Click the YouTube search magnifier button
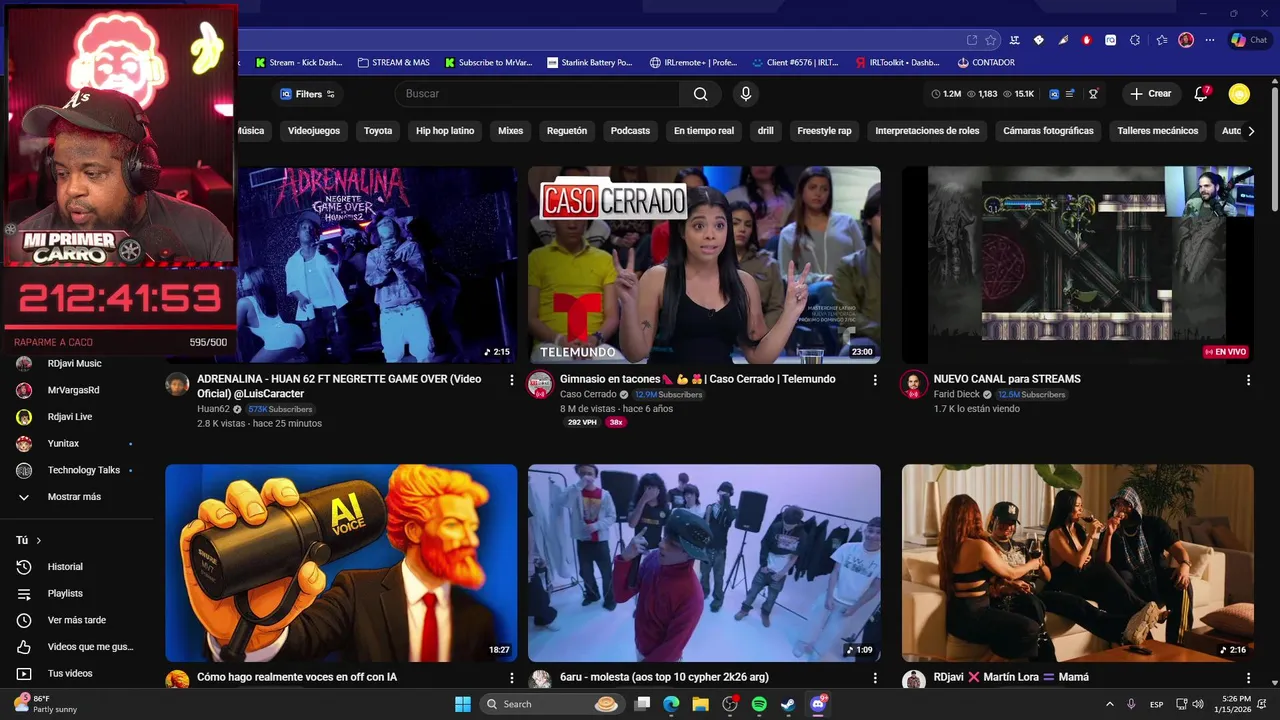This screenshot has height=720, width=1280. coord(700,94)
